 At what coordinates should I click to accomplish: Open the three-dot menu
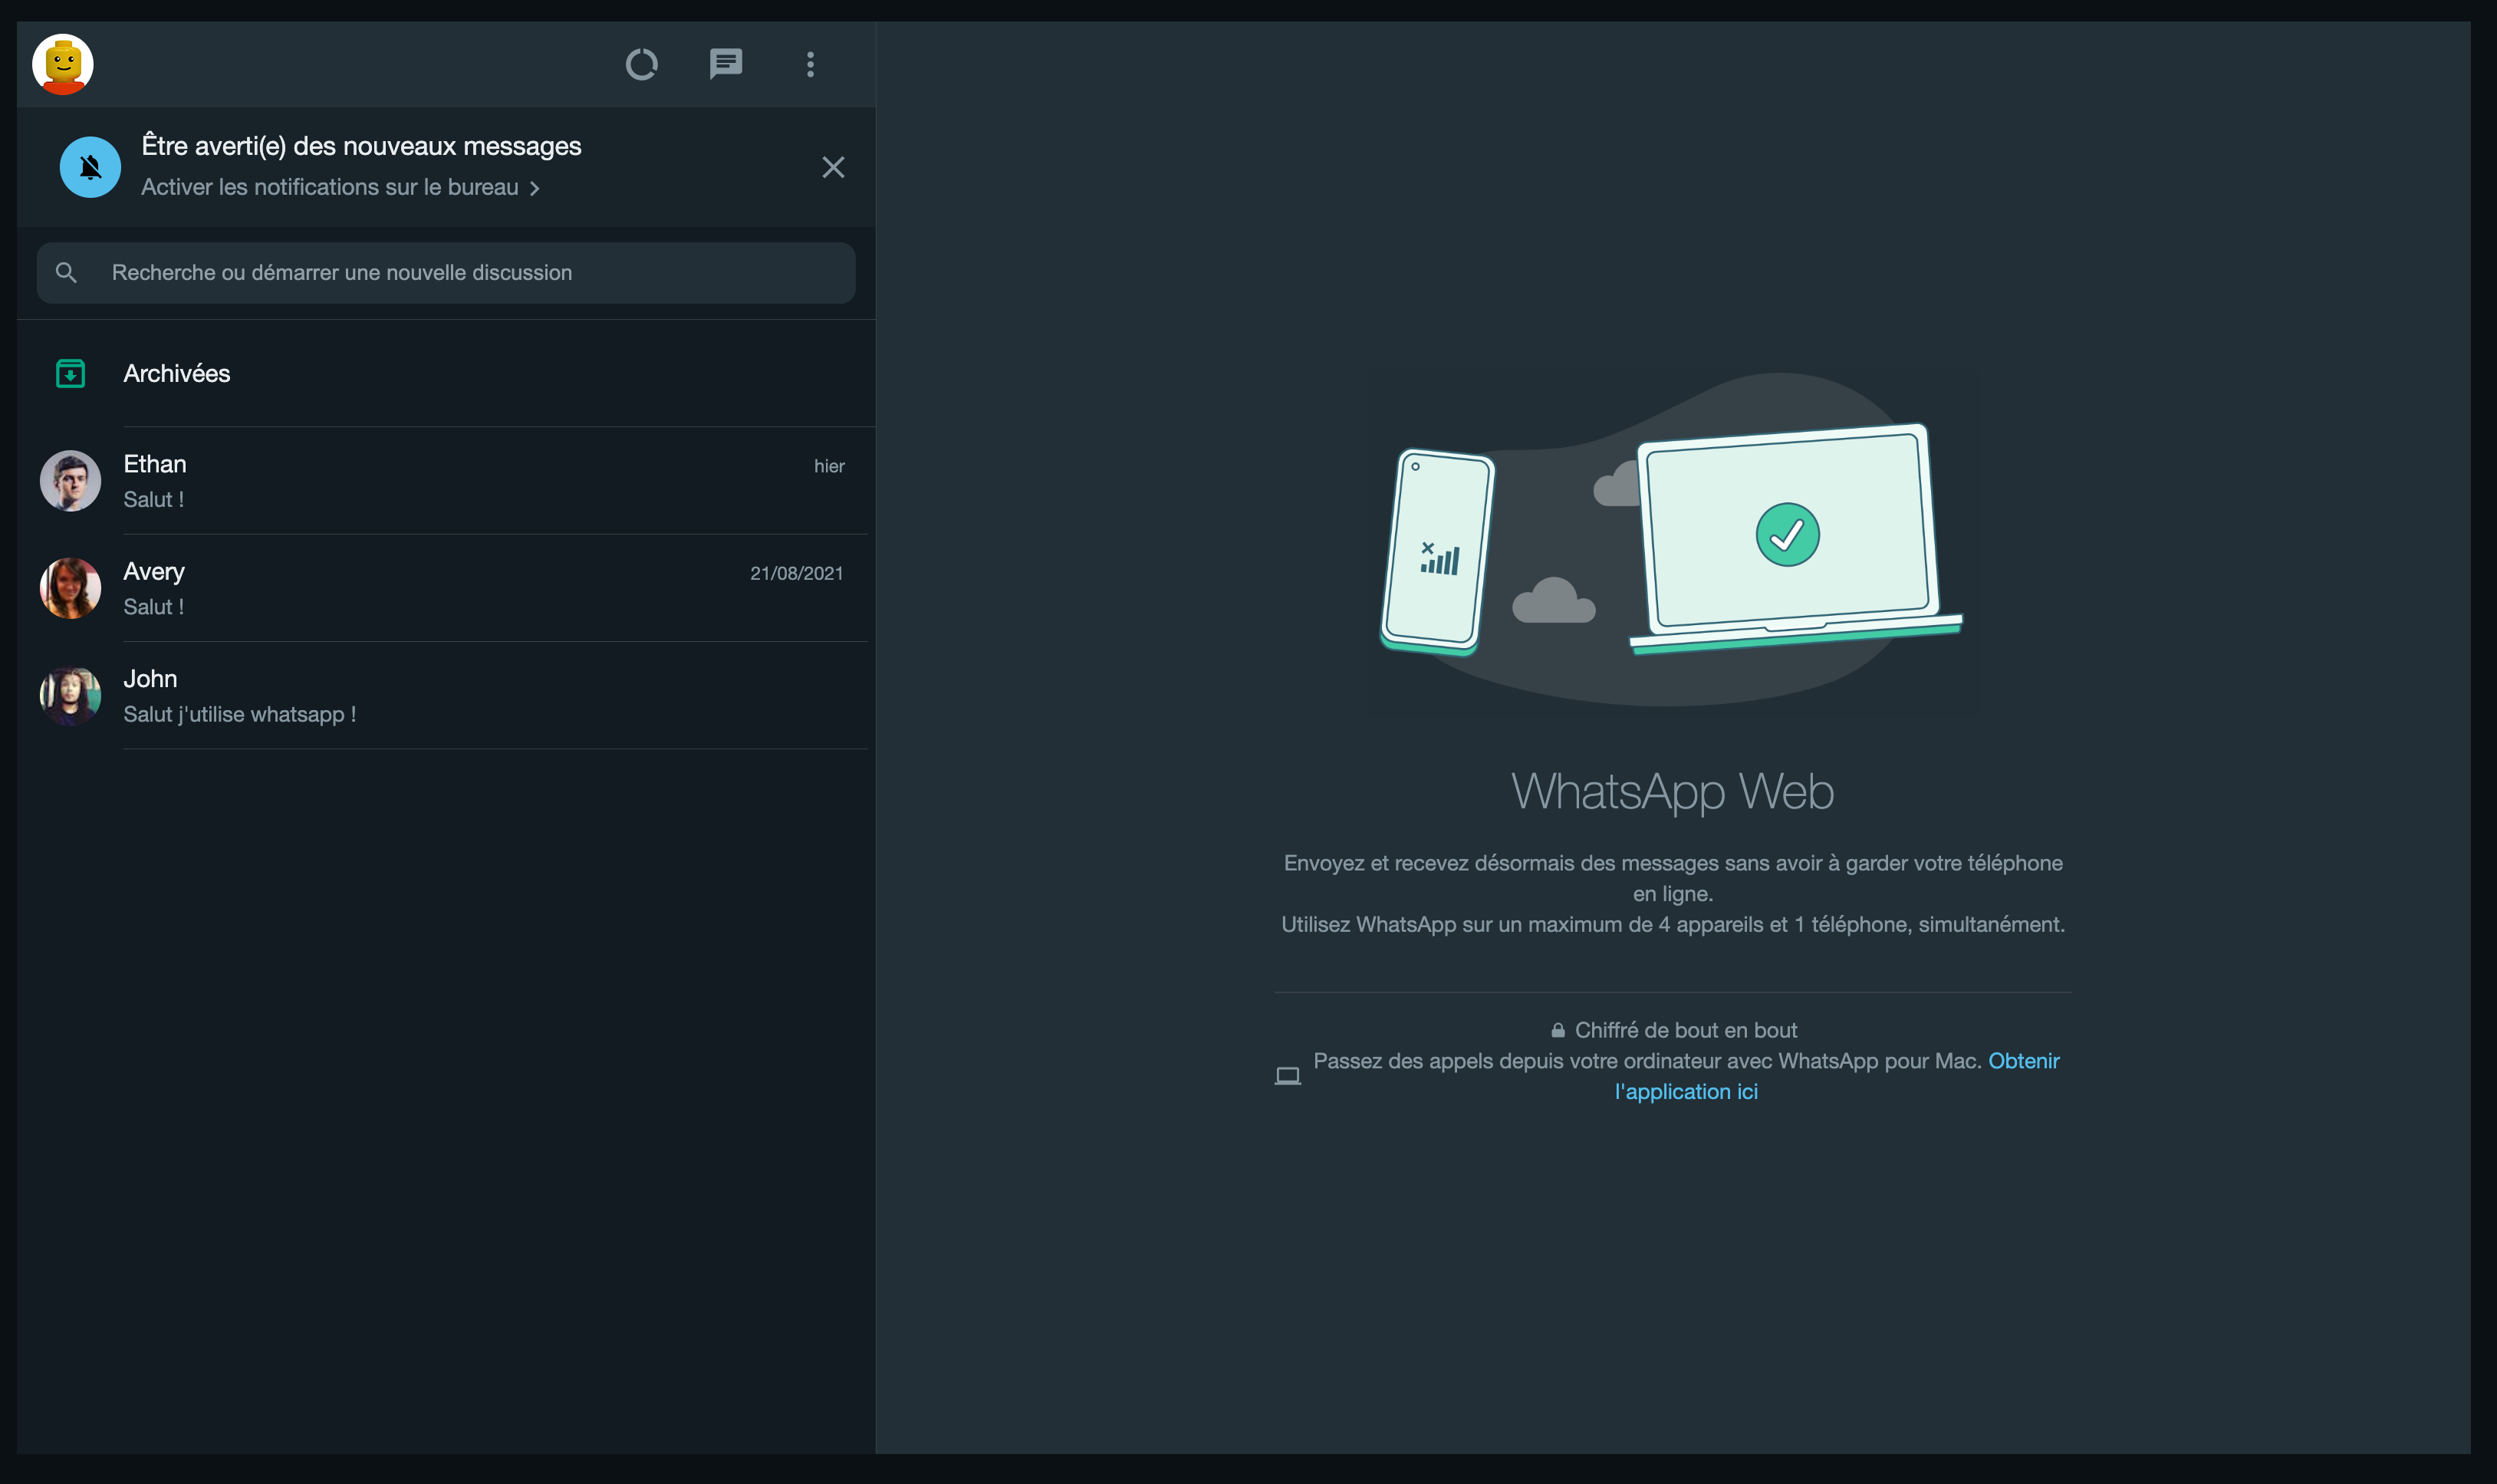[x=810, y=65]
